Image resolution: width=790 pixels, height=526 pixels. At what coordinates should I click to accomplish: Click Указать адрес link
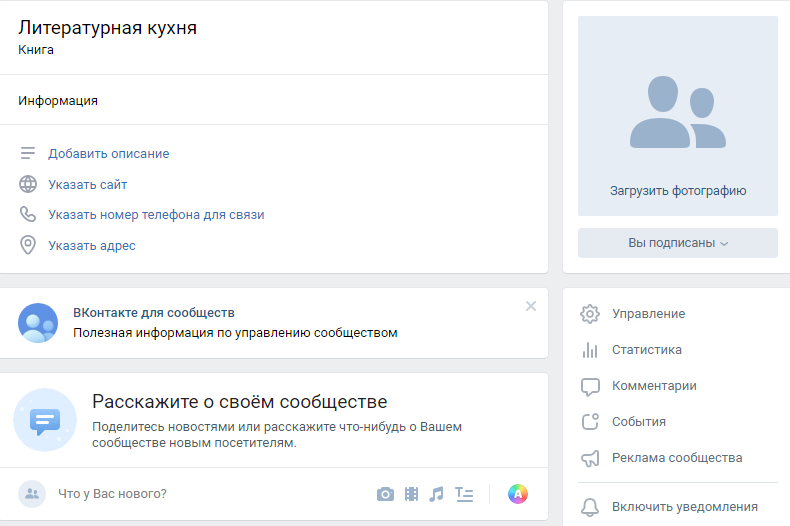(x=92, y=246)
